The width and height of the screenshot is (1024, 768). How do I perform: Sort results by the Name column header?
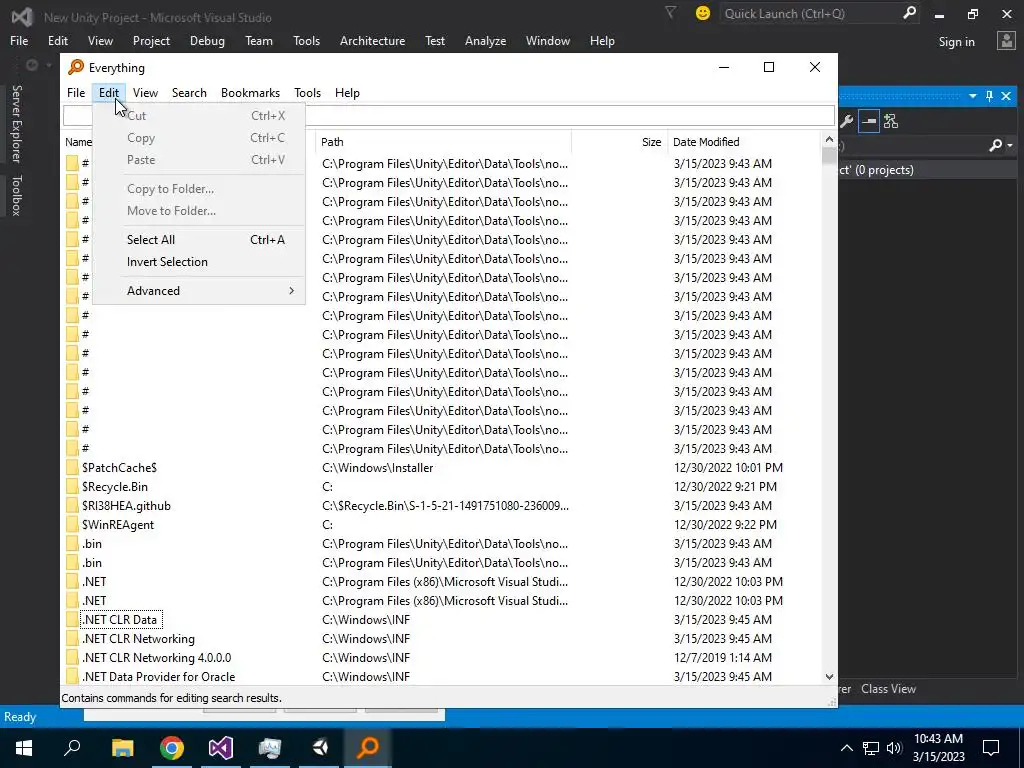pos(78,142)
